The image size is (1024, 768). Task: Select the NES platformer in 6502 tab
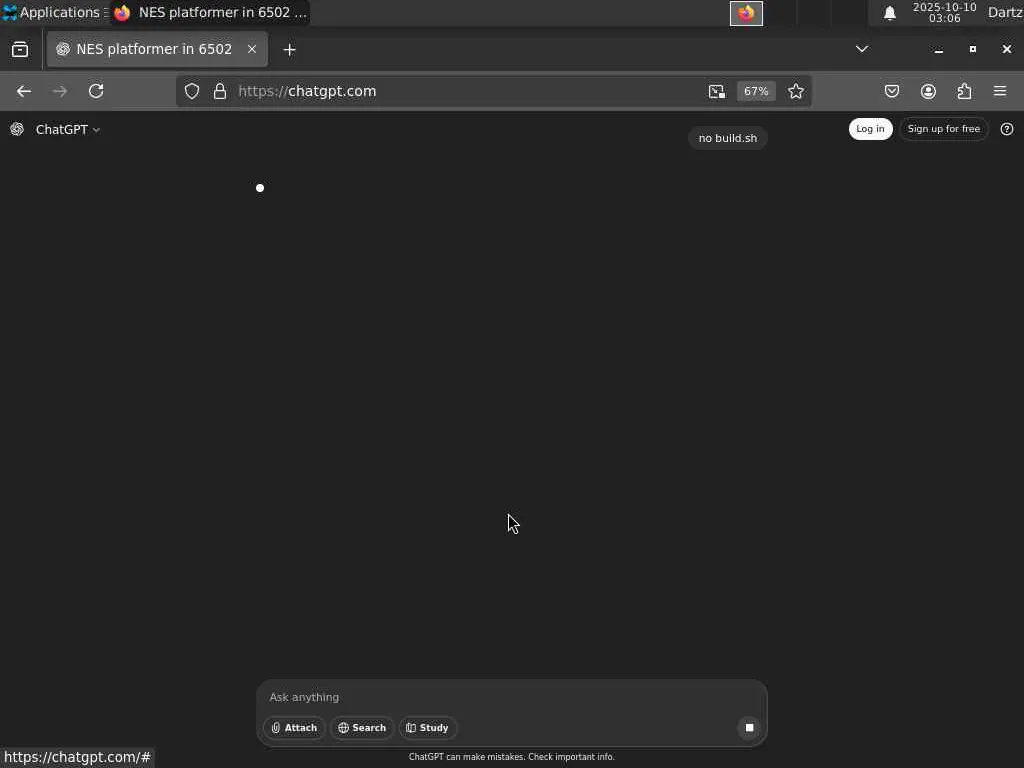pos(157,50)
